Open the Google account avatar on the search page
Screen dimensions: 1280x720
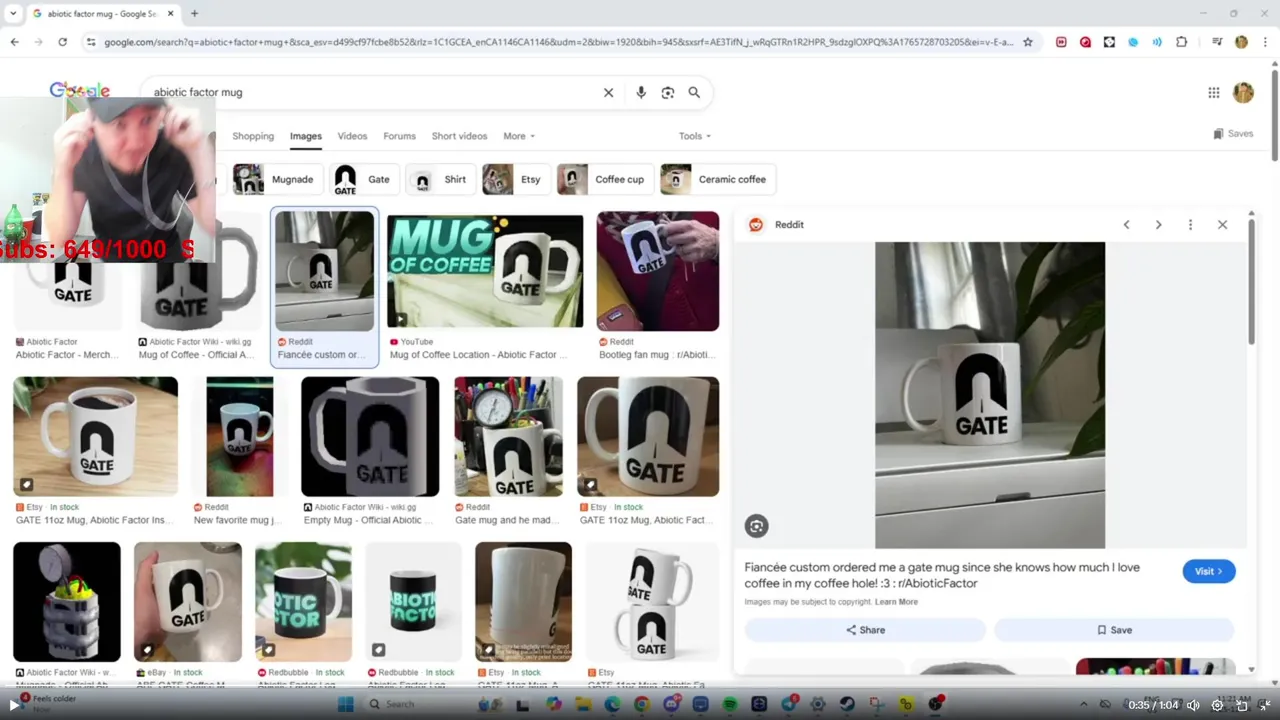tap(1243, 92)
